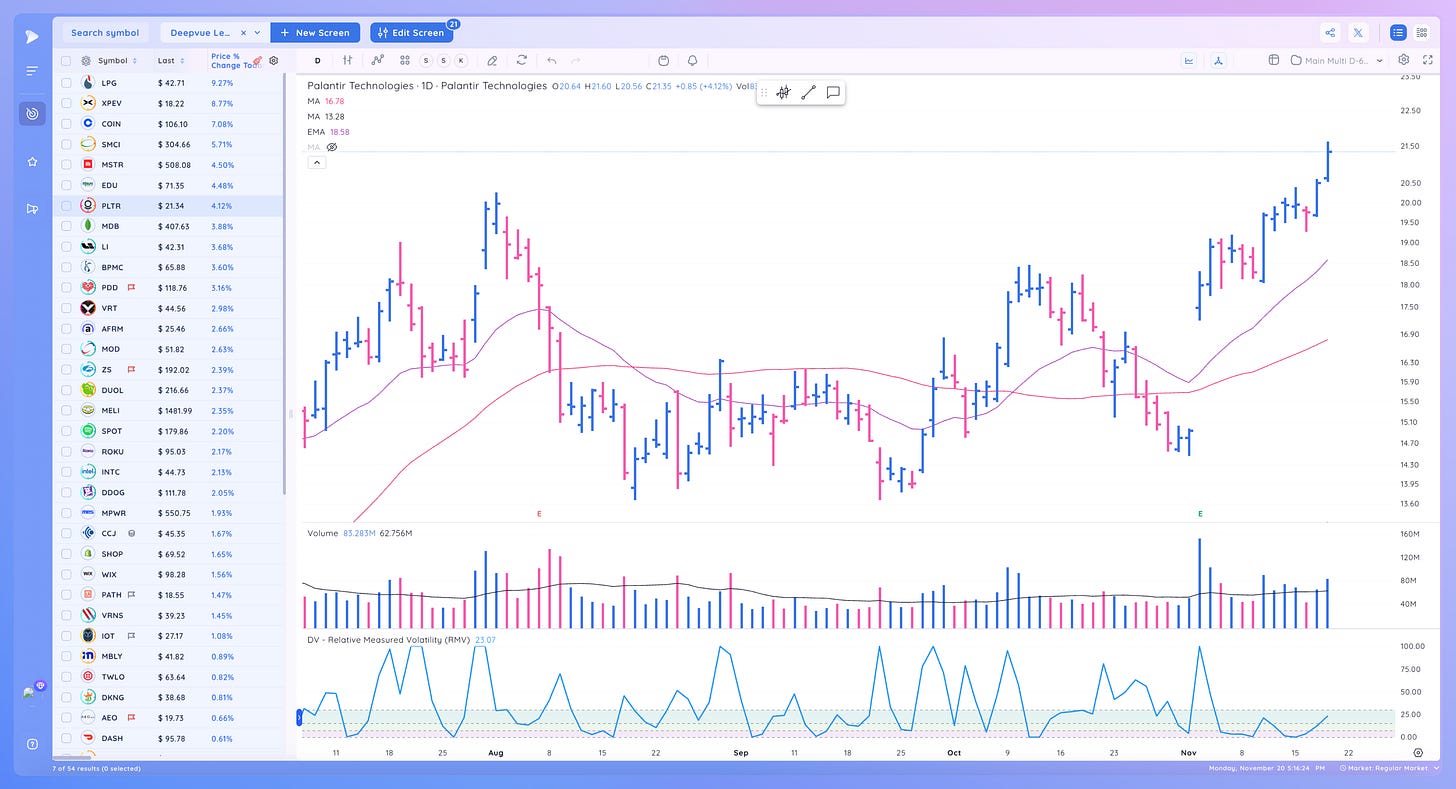The image size is (1456, 789).
Task: Sort by Symbol column arrows
Action: (135, 61)
